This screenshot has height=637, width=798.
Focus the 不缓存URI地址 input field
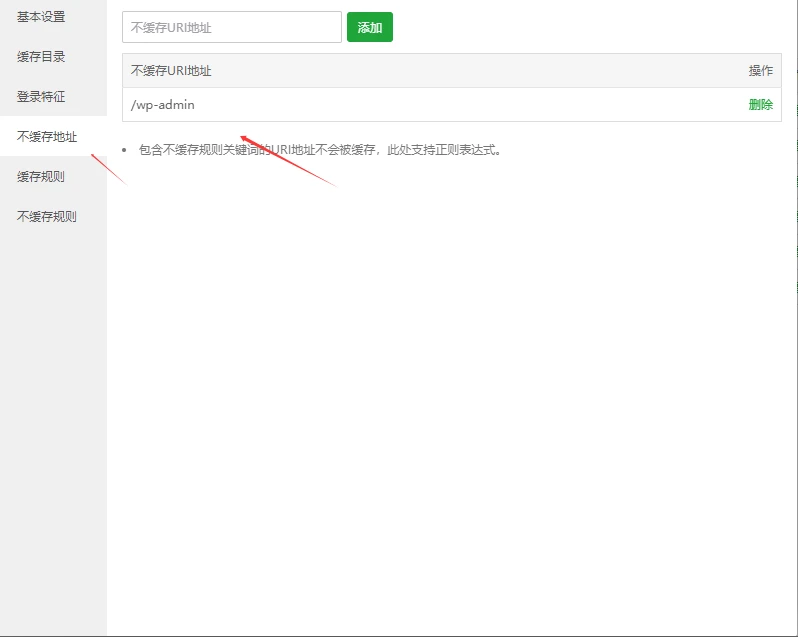(232, 27)
